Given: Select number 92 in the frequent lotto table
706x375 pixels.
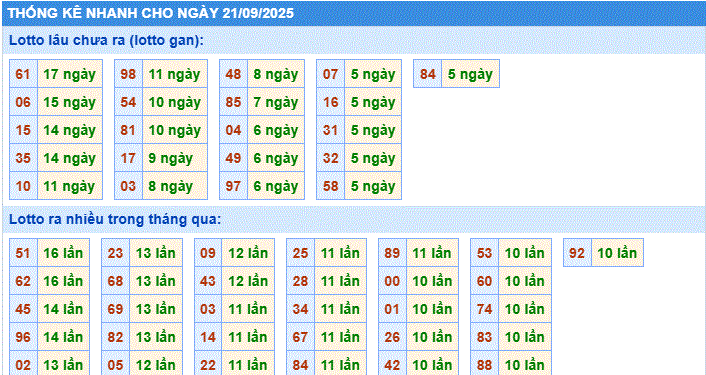Looking at the screenshot, I should pyautogui.click(x=577, y=253).
